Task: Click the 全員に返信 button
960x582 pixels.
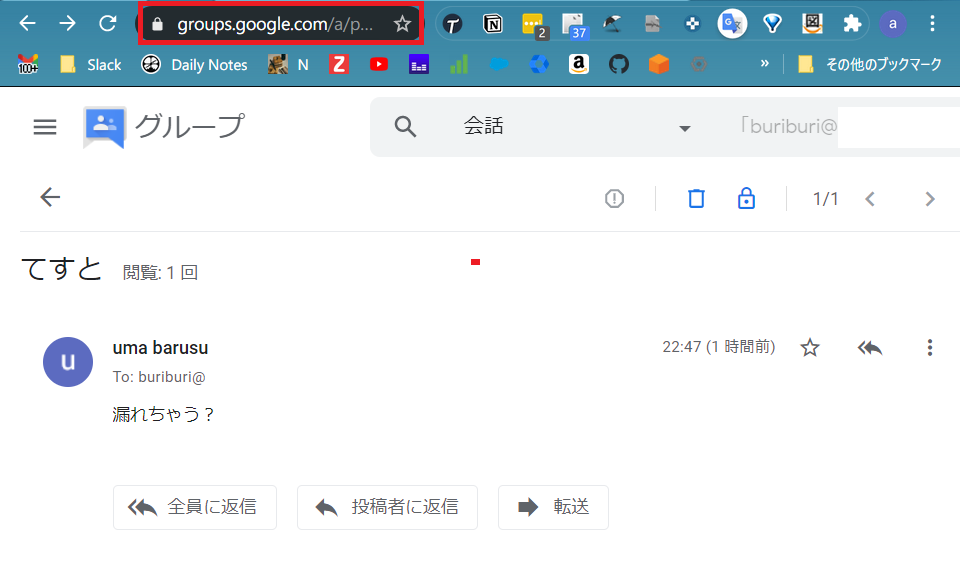Action: (195, 507)
